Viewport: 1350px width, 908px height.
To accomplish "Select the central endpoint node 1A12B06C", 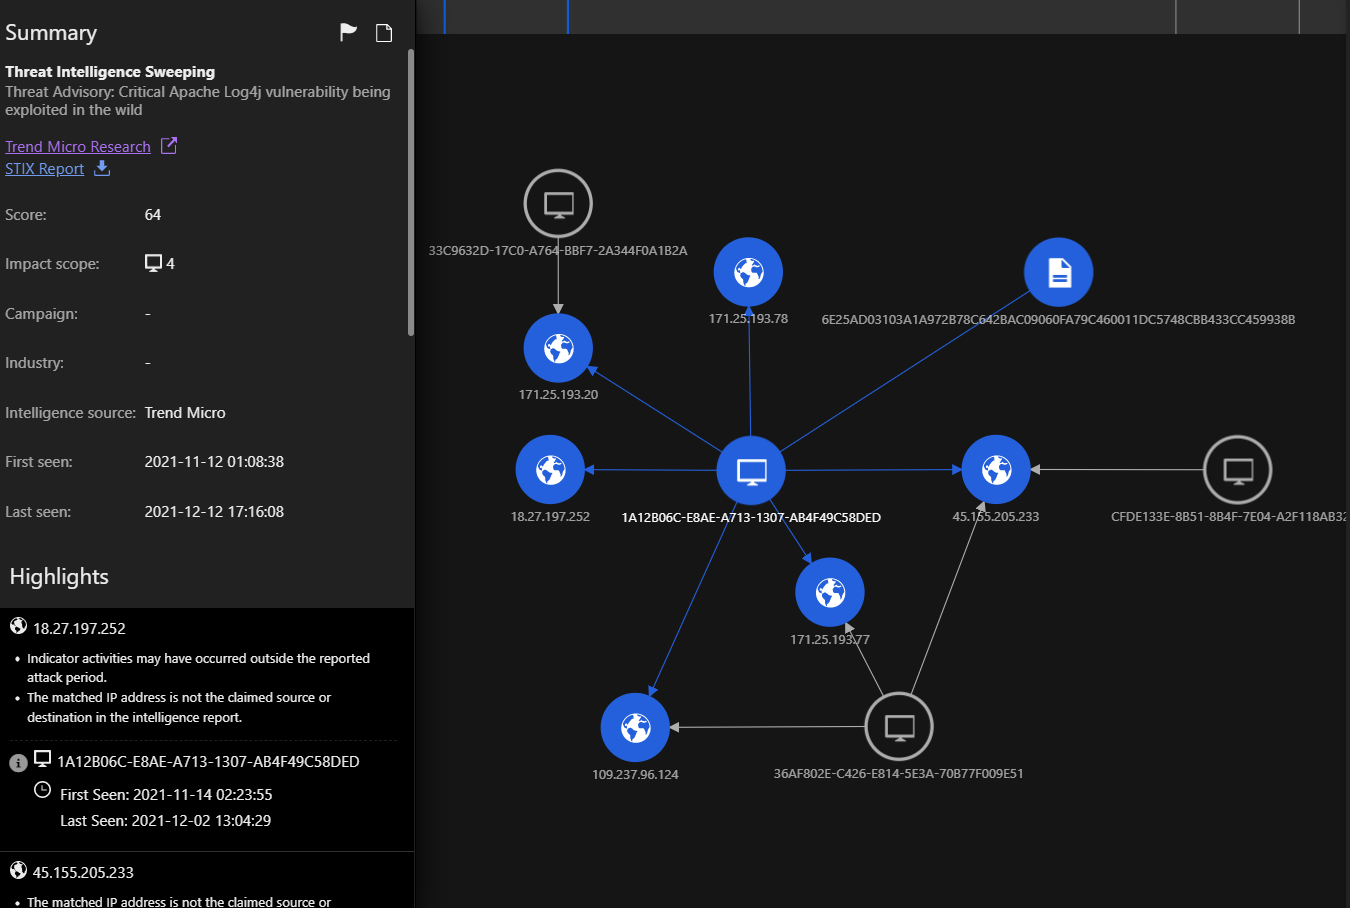I will (x=751, y=470).
